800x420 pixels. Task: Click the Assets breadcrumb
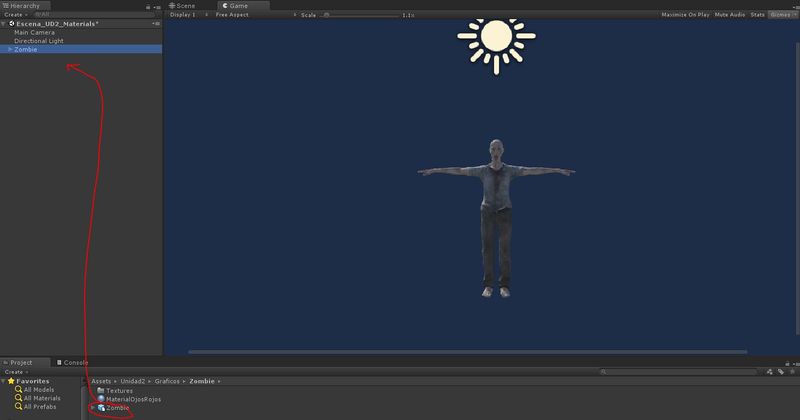point(101,381)
